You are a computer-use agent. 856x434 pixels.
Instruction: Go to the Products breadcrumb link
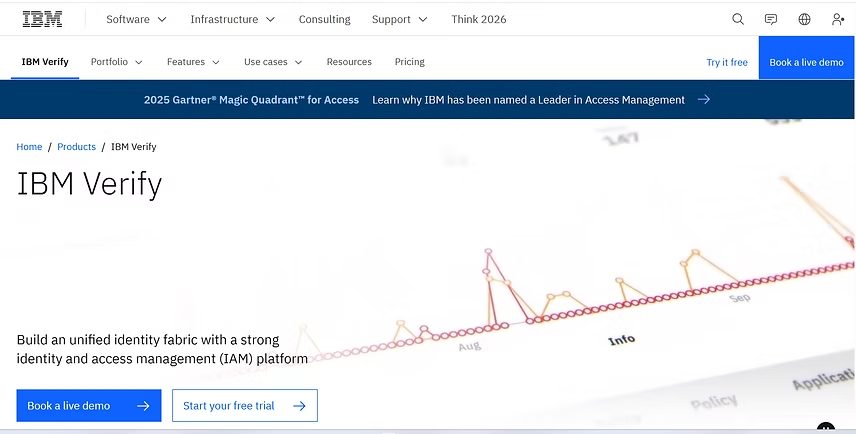[76, 147]
